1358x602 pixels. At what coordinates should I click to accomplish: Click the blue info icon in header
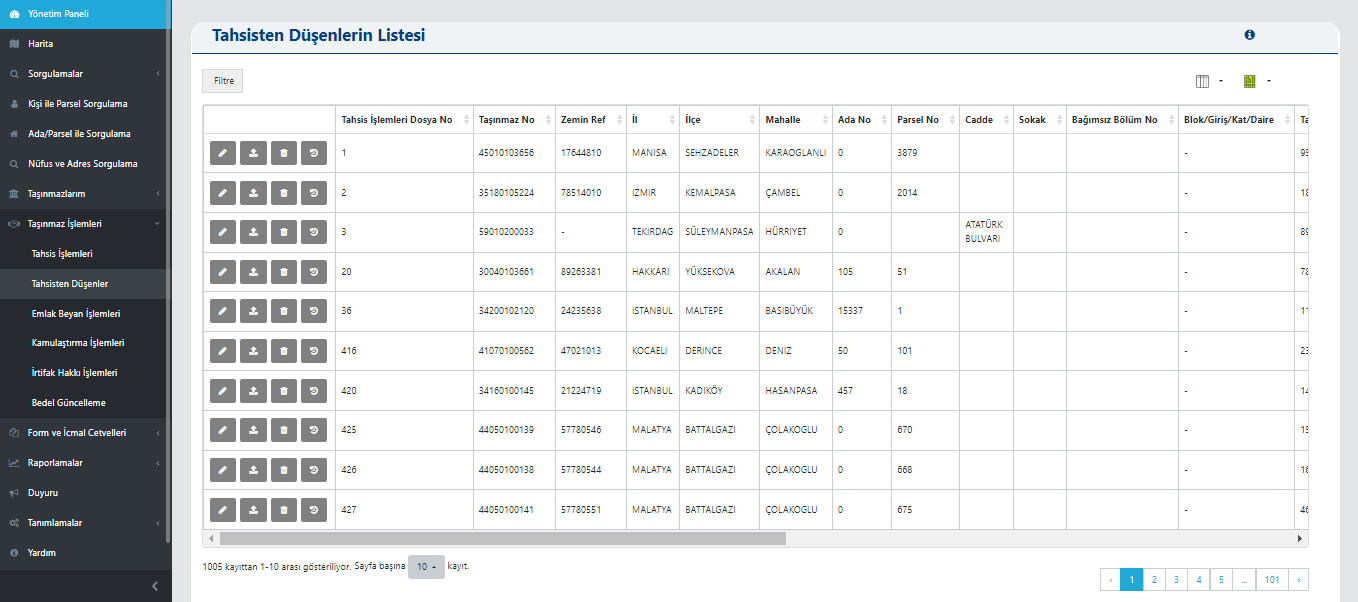(x=1249, y=35)
